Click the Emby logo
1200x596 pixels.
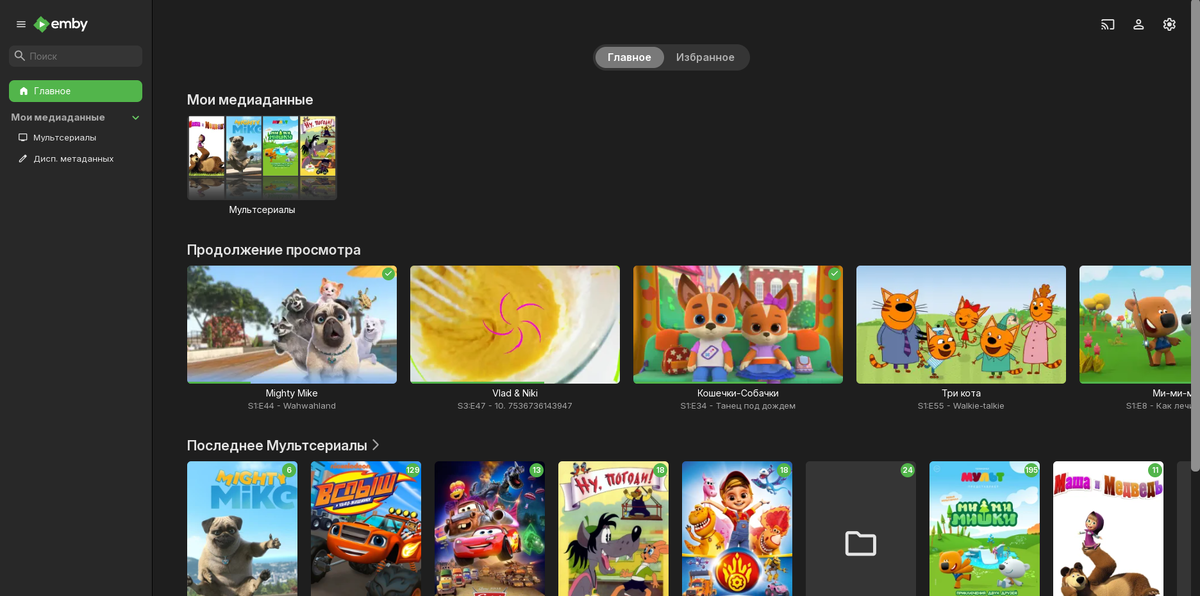click(60, 24)
